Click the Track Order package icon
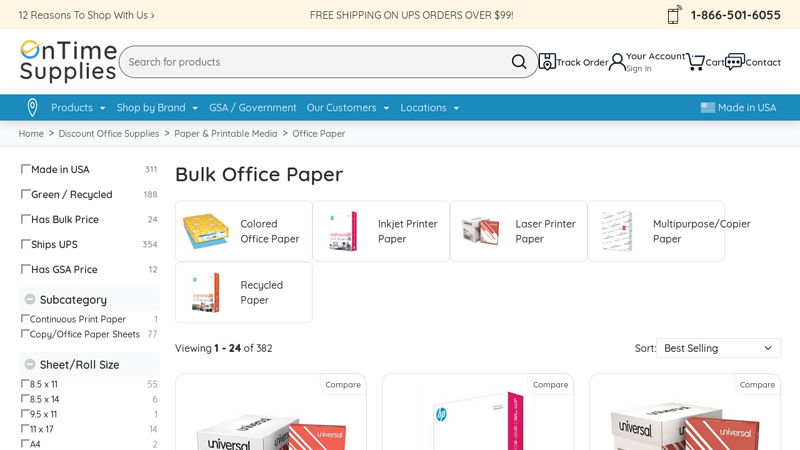 tap(547, 62)
